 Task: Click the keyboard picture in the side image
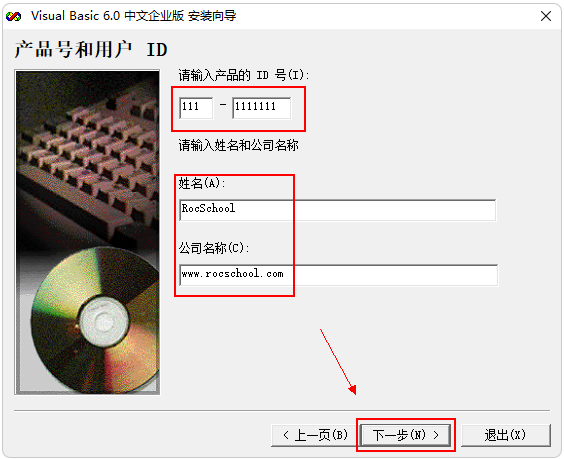(90, 158)
